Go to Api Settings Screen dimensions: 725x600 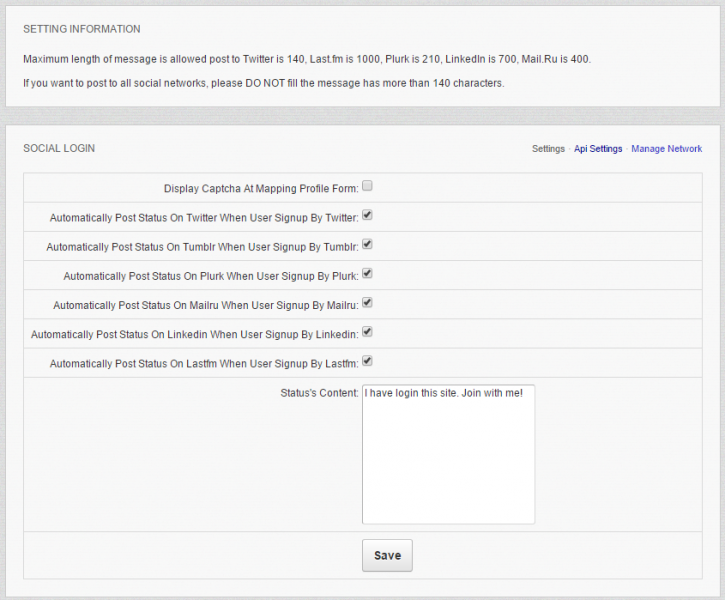click(x=598, y=149)
